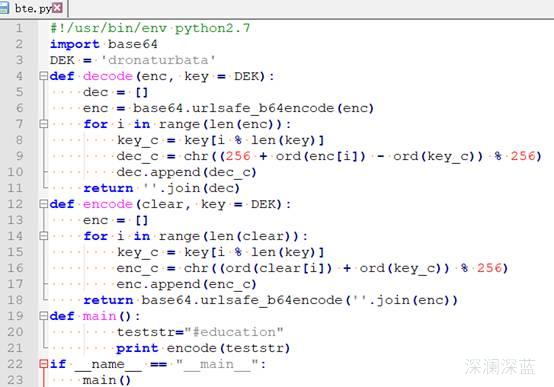Collapse the if __name__ block fold marker

click(x=43, y=364)
